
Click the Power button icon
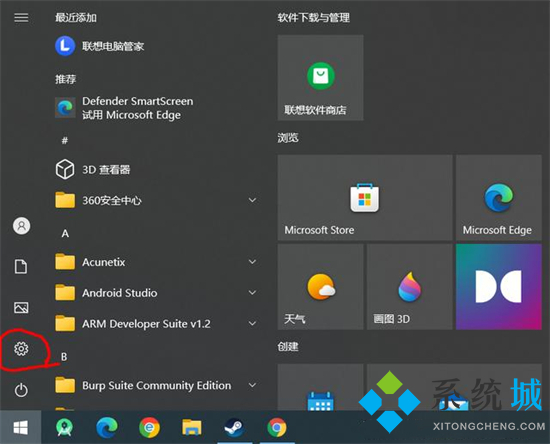point(21,390)
